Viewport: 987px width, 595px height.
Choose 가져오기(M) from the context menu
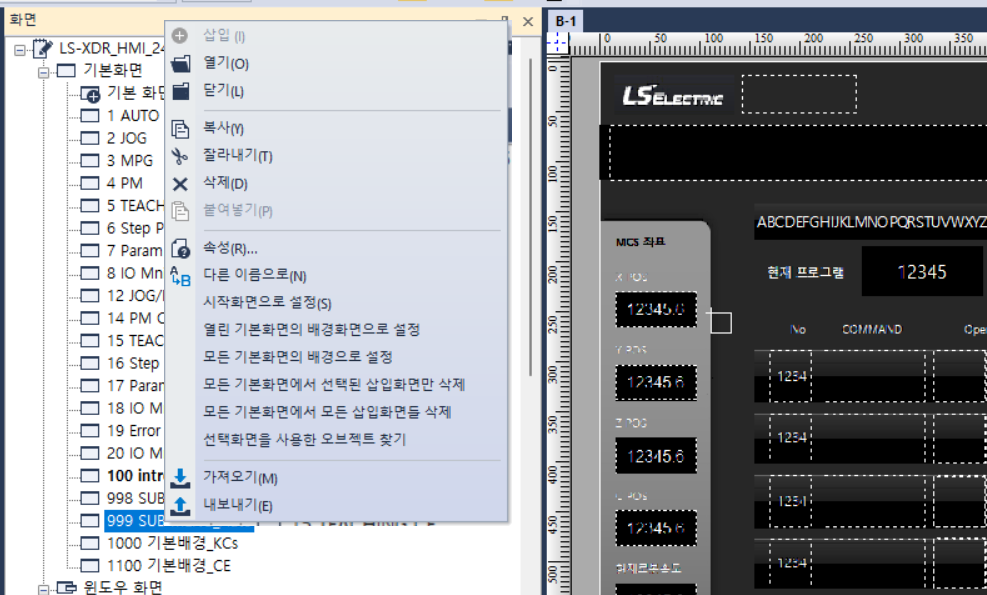(x=240, y=477)
